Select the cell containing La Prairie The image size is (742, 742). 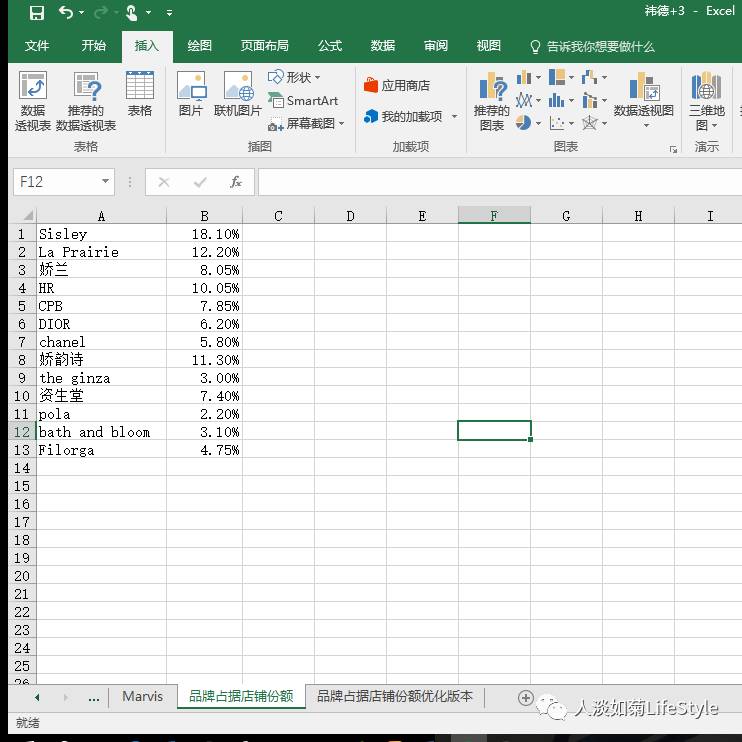[101, 252]
